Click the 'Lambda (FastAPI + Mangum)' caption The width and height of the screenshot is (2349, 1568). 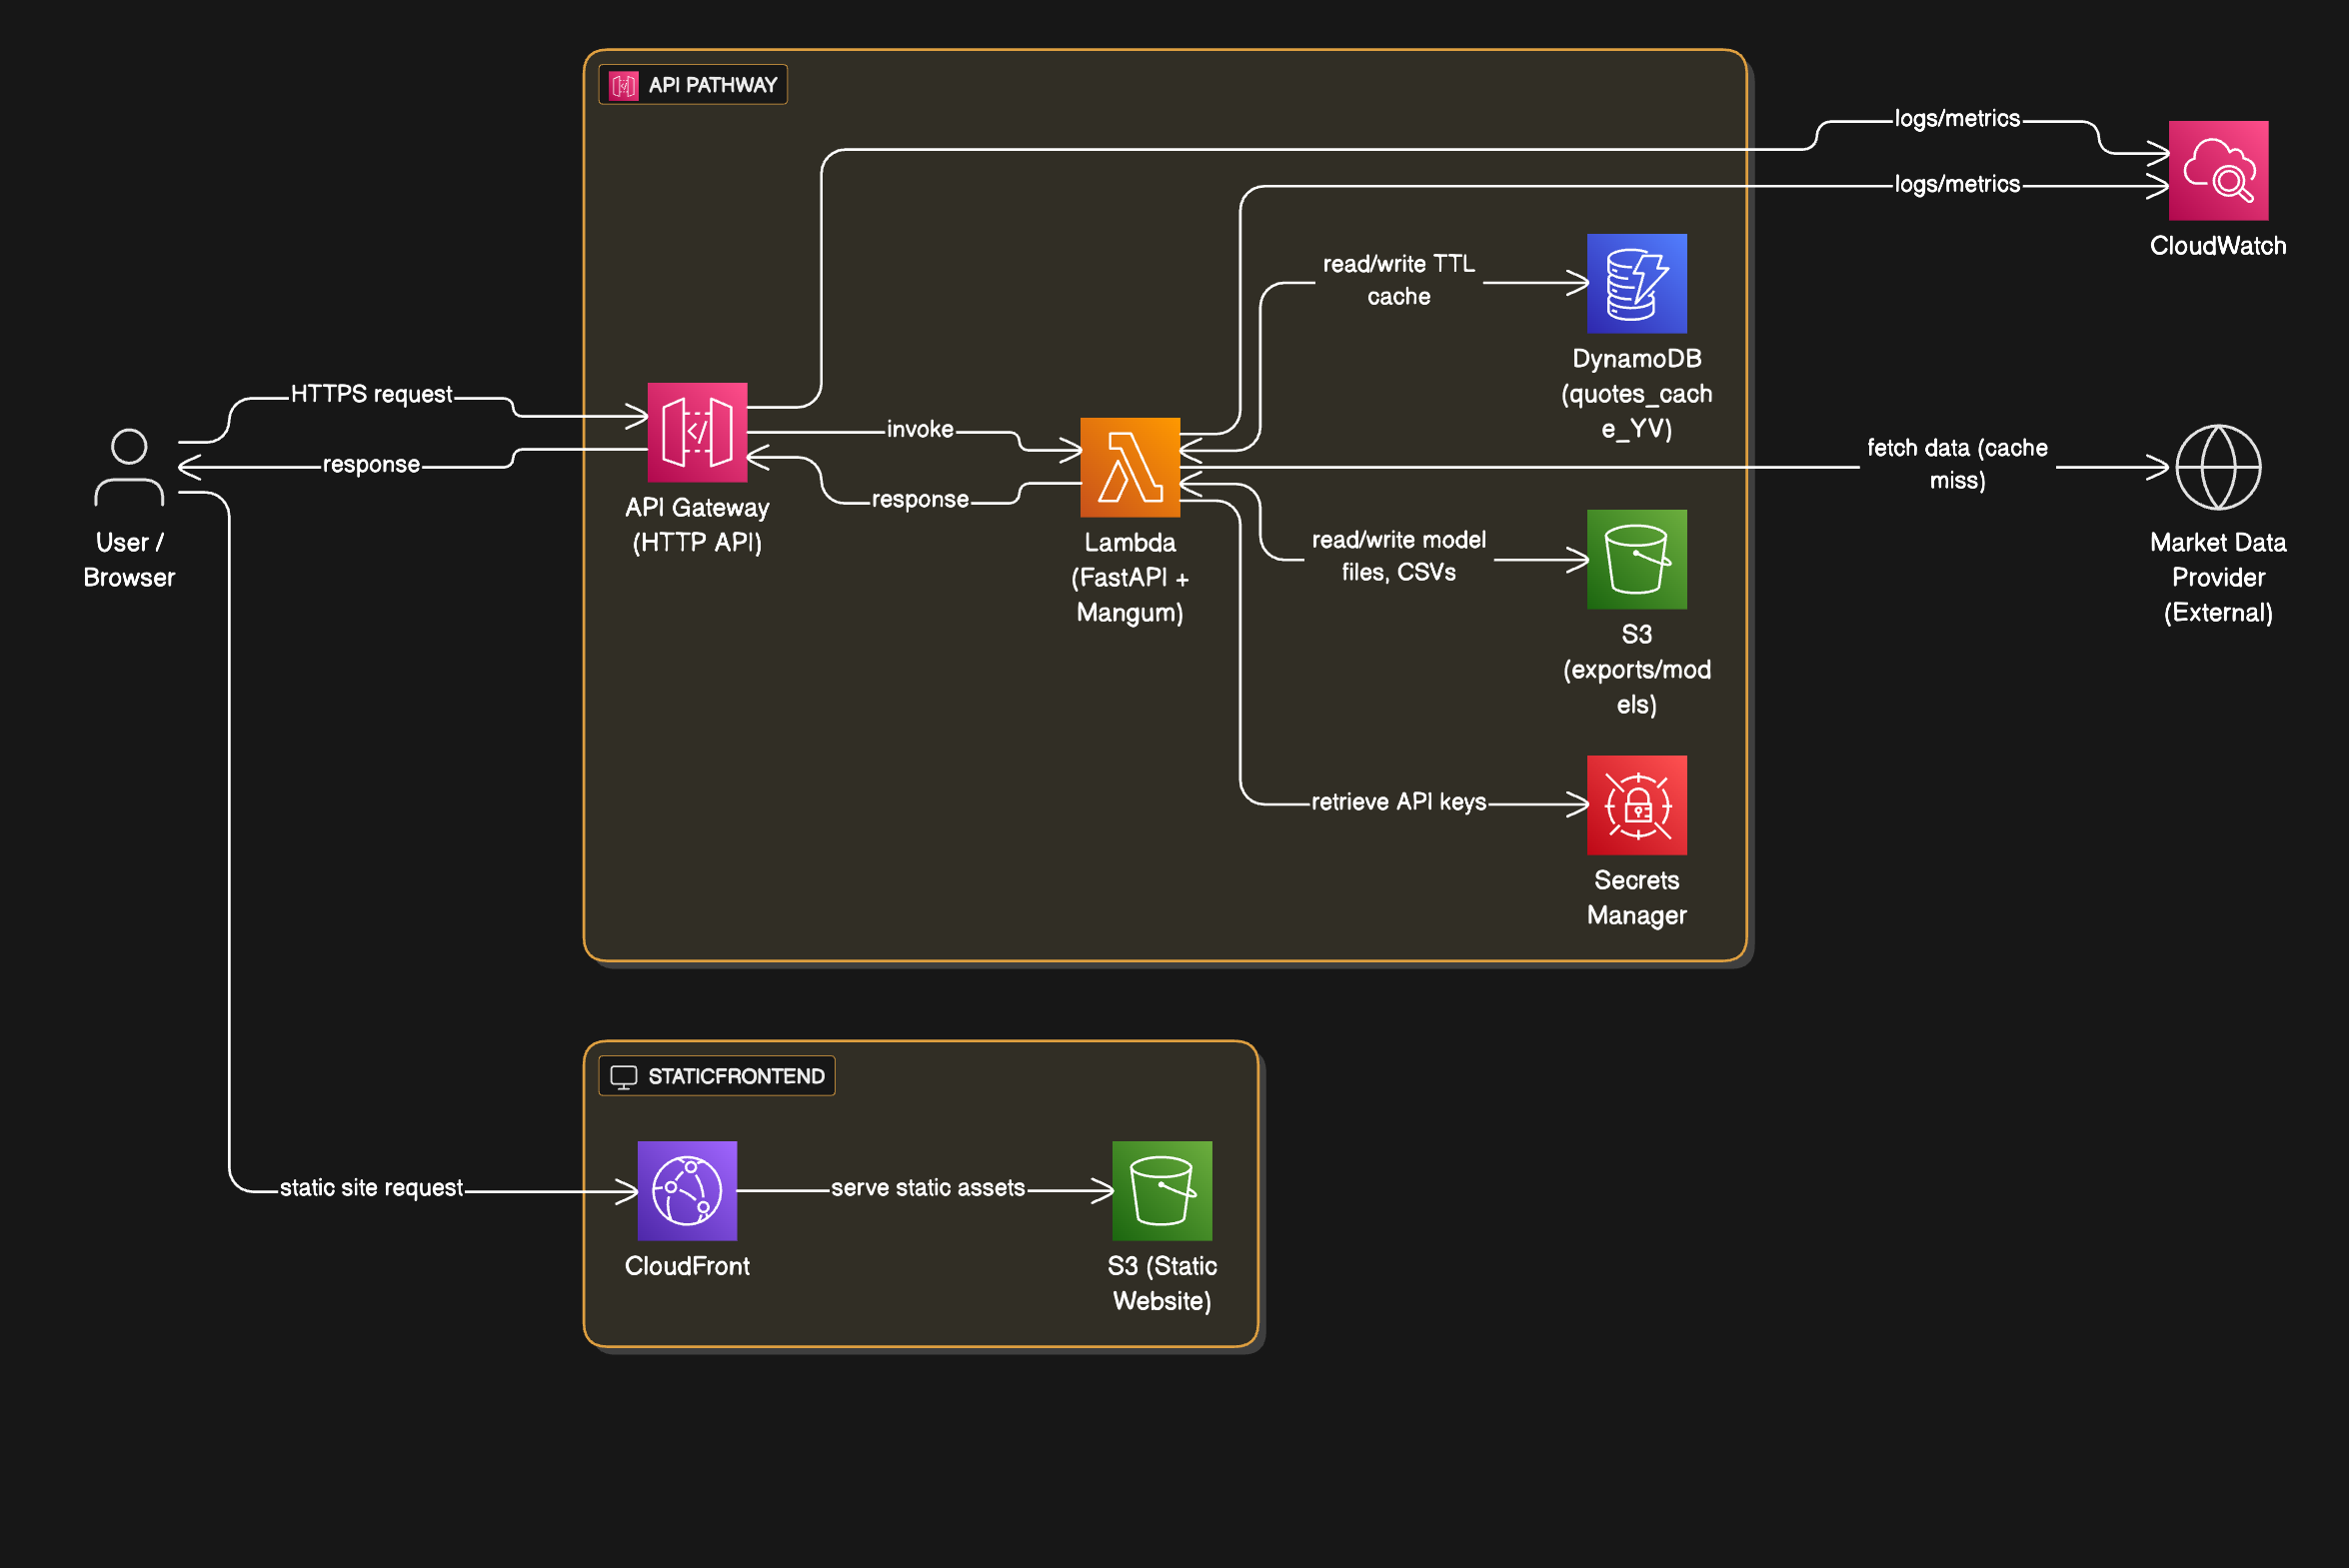tap(1130, 577)
